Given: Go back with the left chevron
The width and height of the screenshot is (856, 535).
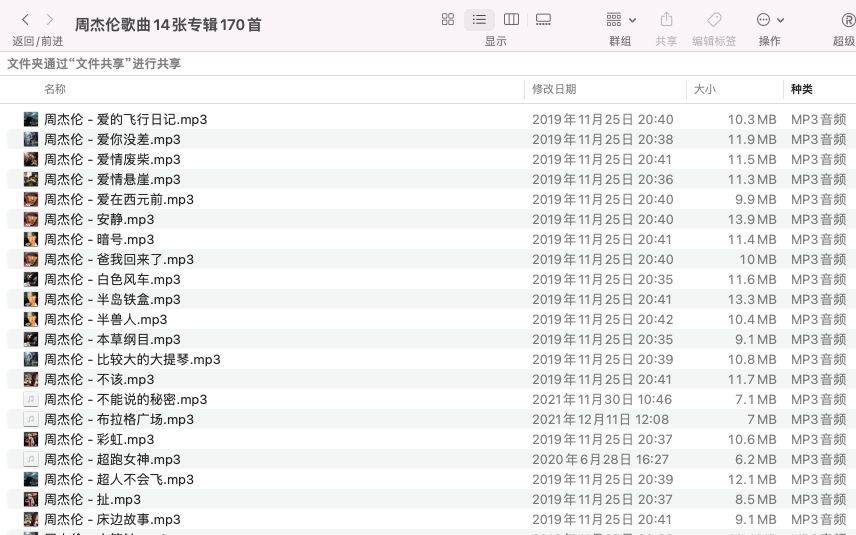Looking at the screenshot, I should click(x=25, y=20).
